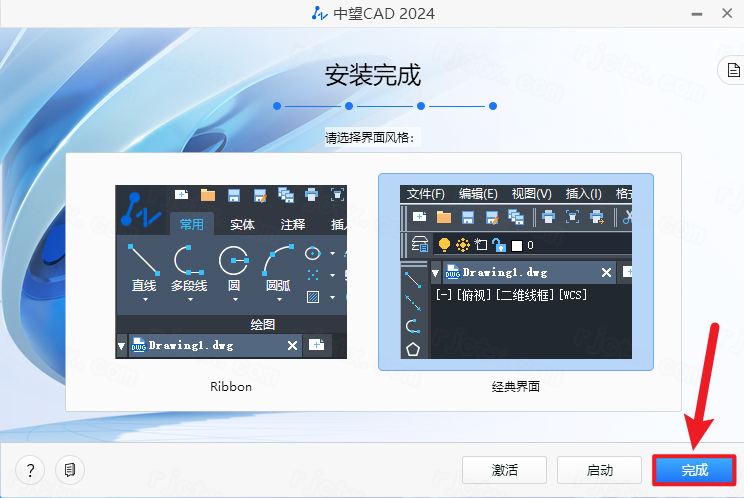
Task: Click the 完成 finish button
Action: [x=694, y=470]
